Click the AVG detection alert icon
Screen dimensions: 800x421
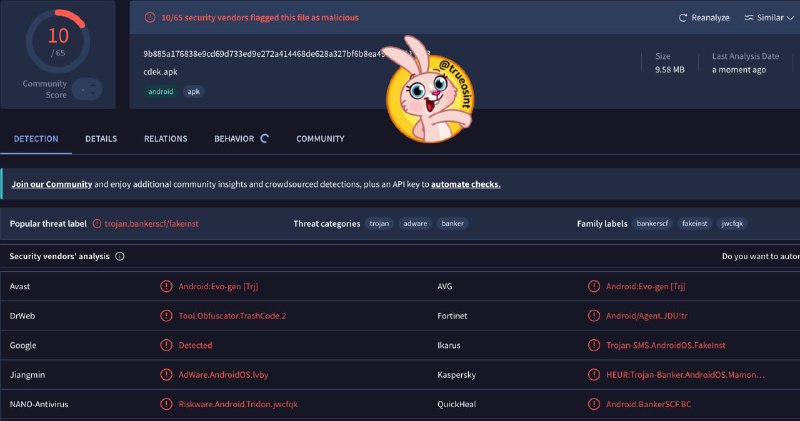coord(594,286)
